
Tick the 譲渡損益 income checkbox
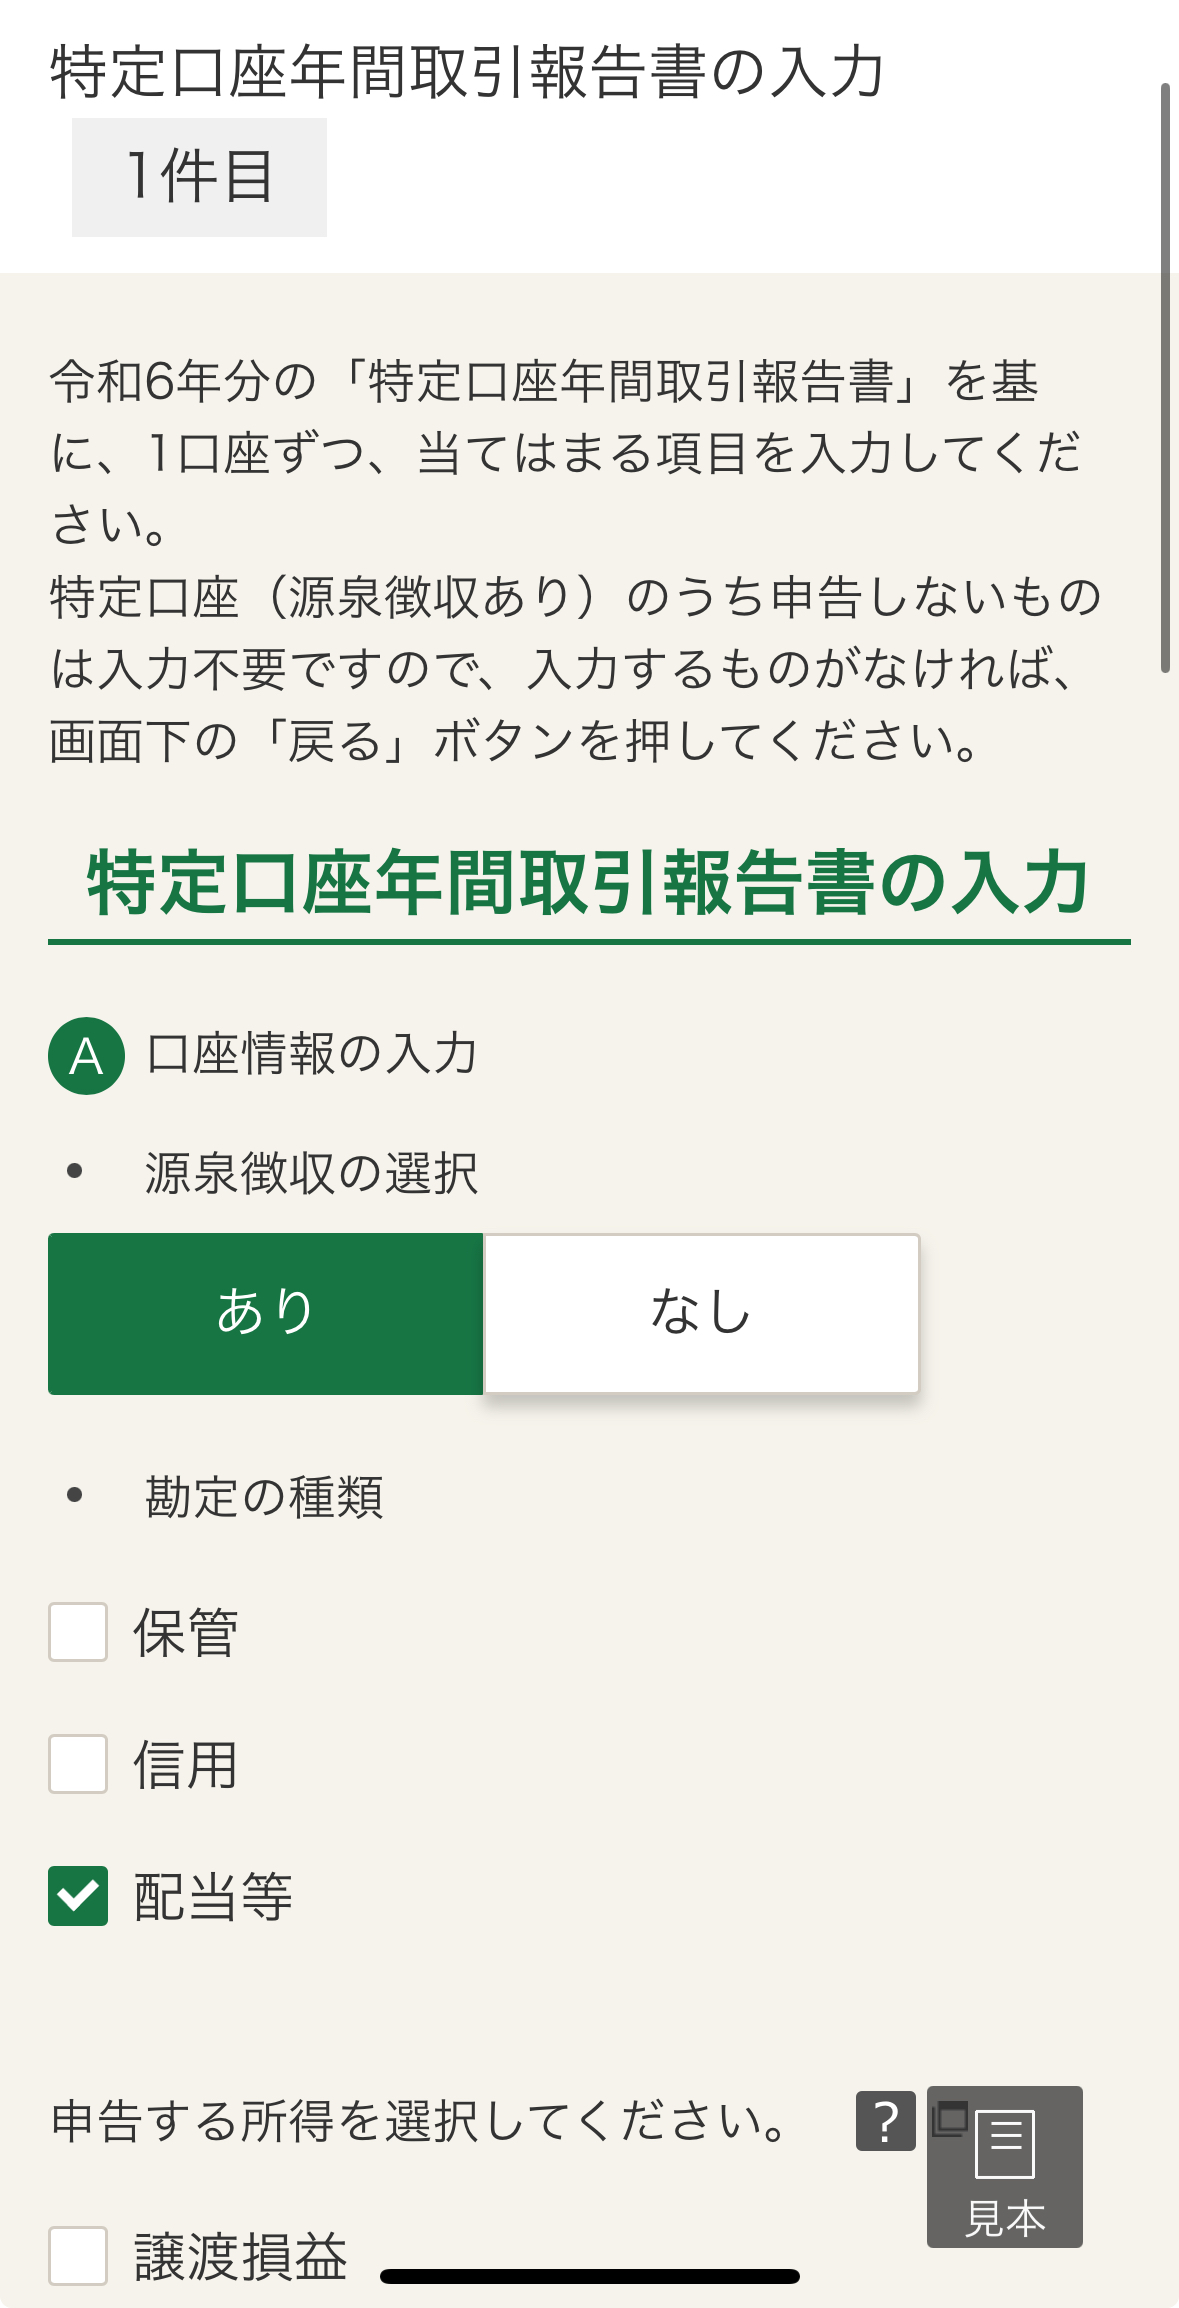point(78,2256)
